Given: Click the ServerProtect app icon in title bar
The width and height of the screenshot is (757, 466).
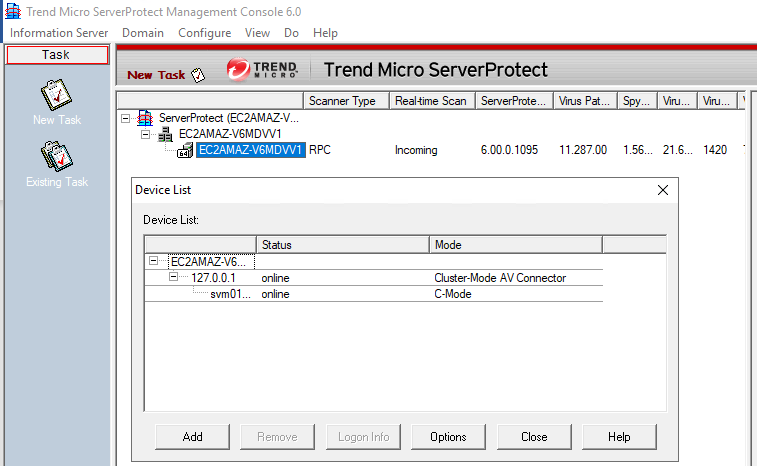Looking at the screenshot, I should (13, 11).
